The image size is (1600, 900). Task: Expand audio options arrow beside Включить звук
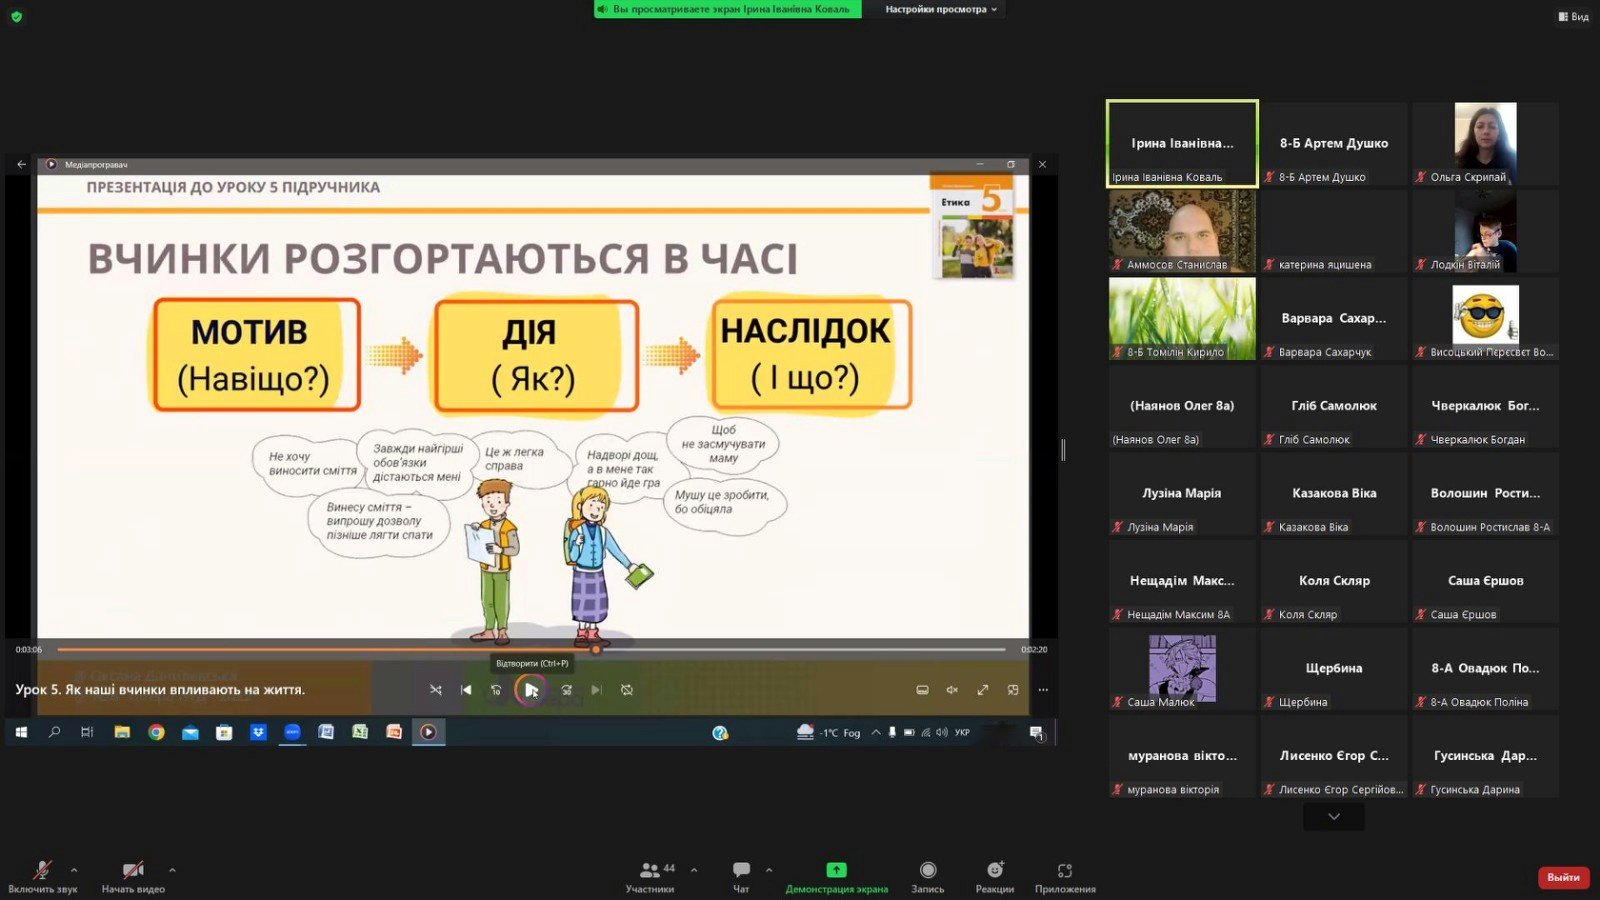click(74, 870)
